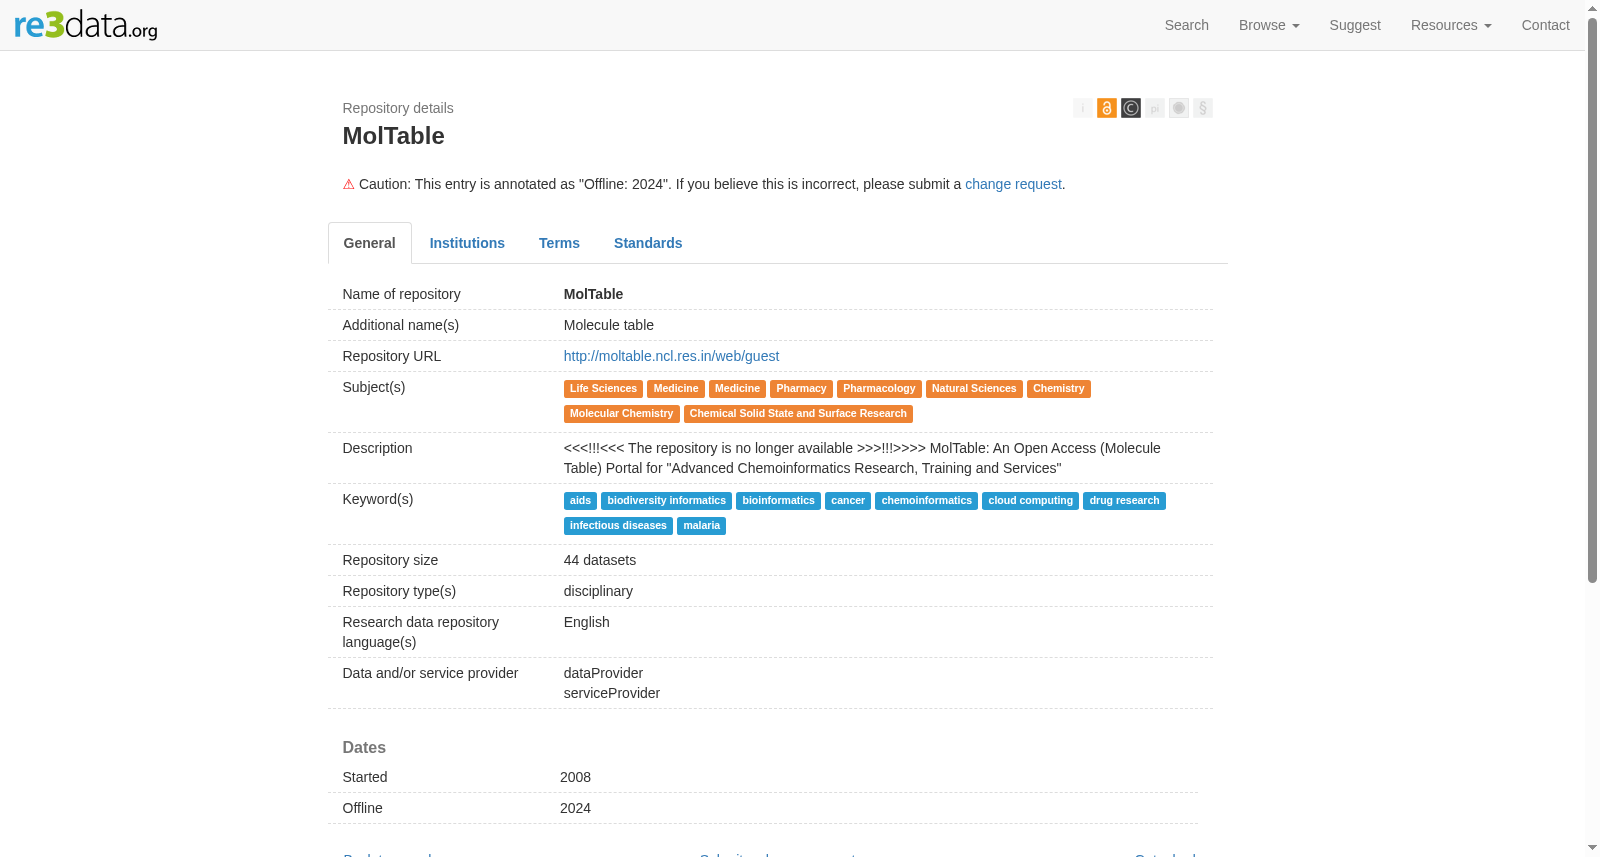This screenshot has width=1600, height=857.
Task: Select the General tab
Action: [370, 243]
